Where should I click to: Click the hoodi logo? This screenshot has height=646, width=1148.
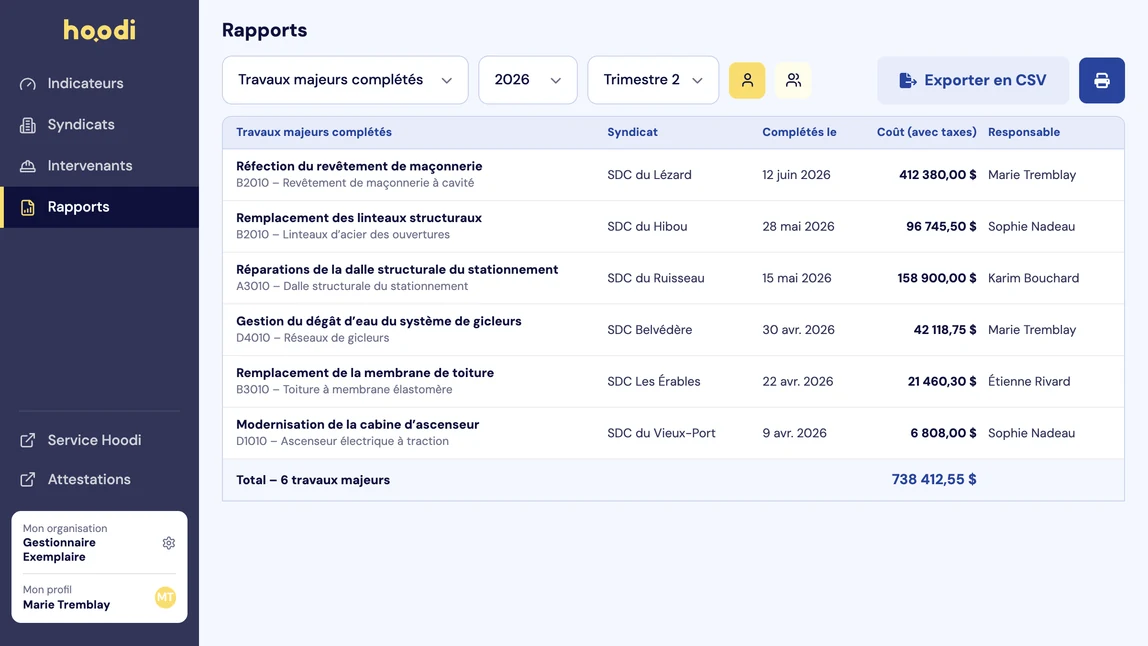(x=100, y=30)
